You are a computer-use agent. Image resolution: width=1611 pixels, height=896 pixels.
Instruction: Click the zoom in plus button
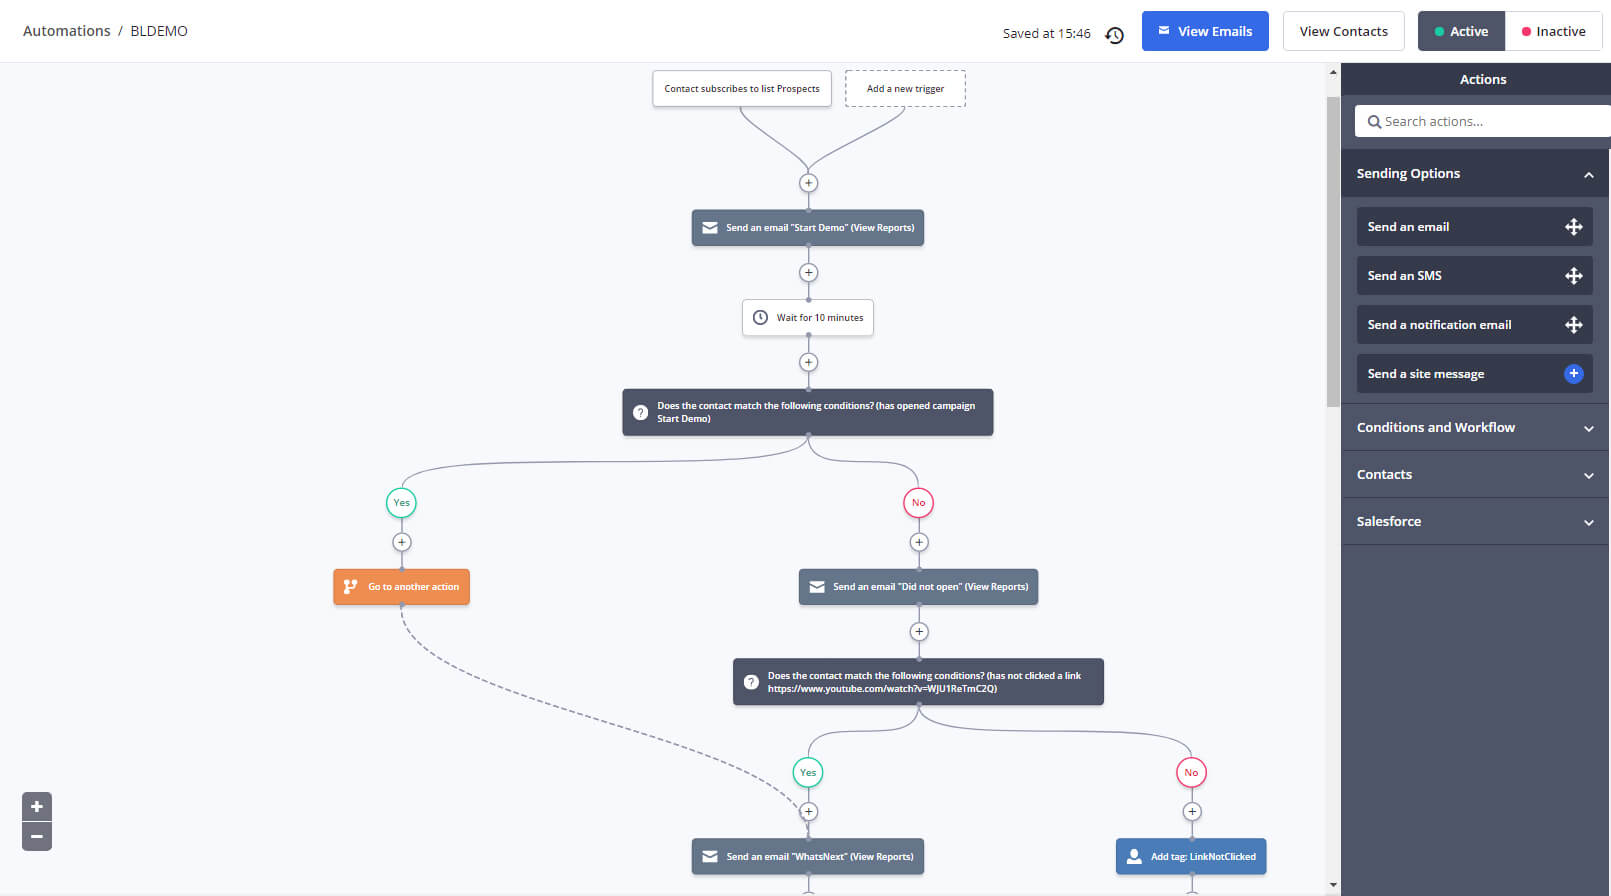pyautogui.click(x=37, y=806)
